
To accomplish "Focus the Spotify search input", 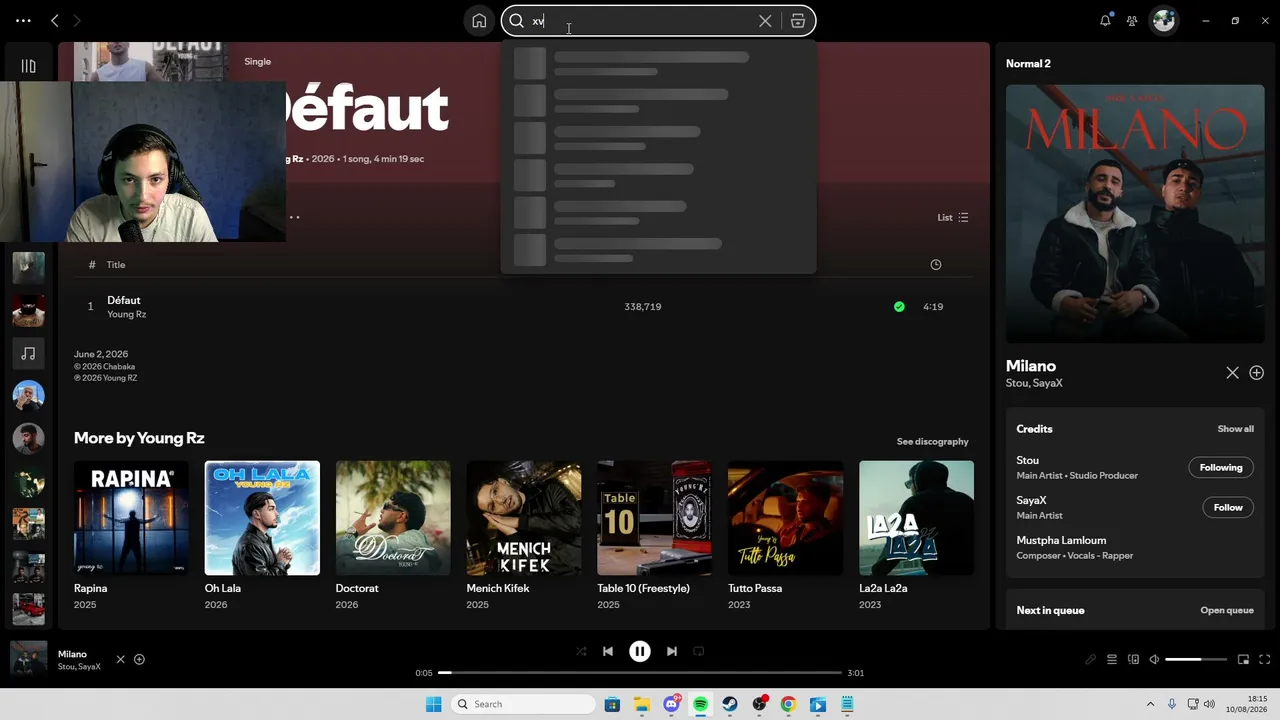I will (640, 21).
